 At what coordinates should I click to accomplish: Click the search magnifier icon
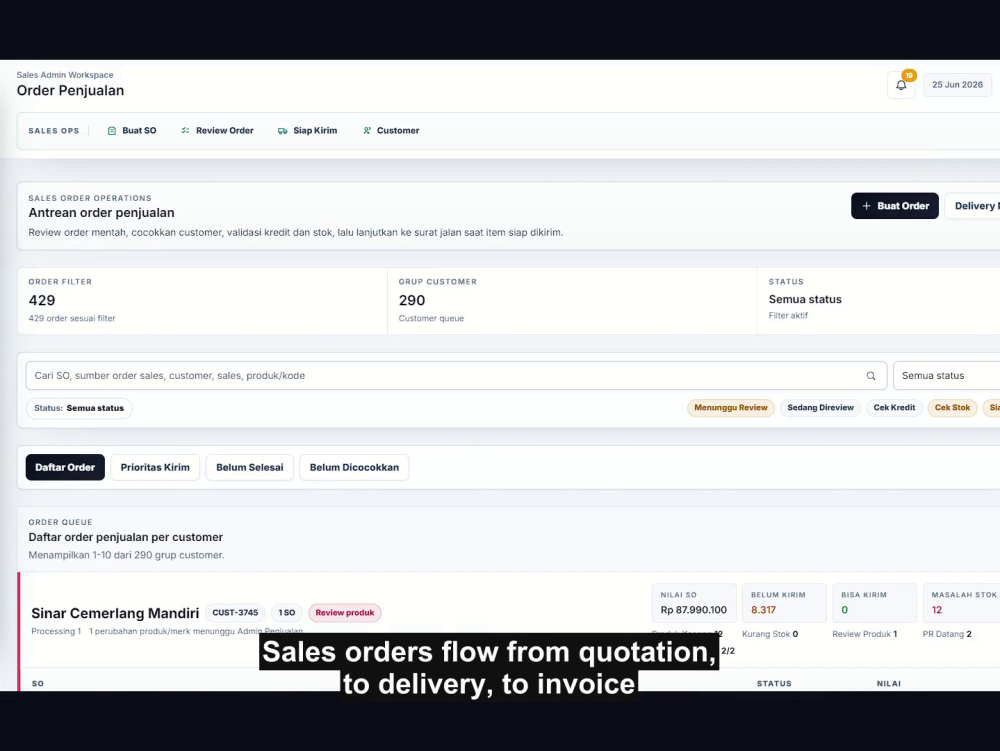tap(871, 376)
